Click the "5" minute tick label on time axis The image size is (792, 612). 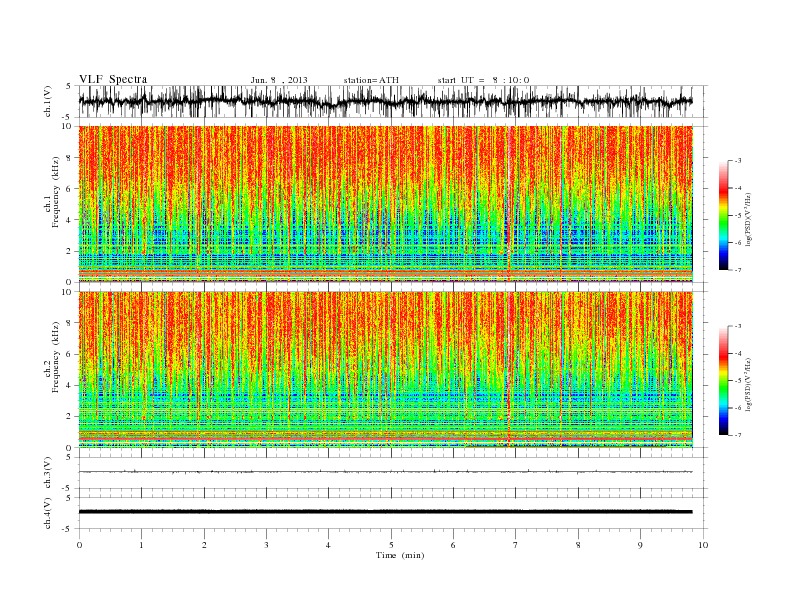tap(391, 545)
